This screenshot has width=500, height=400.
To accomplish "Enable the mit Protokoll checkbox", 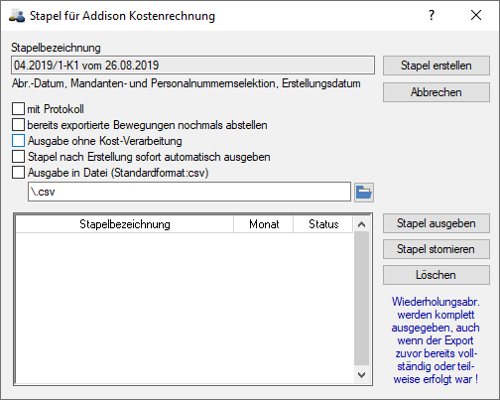I will (18, 109).
